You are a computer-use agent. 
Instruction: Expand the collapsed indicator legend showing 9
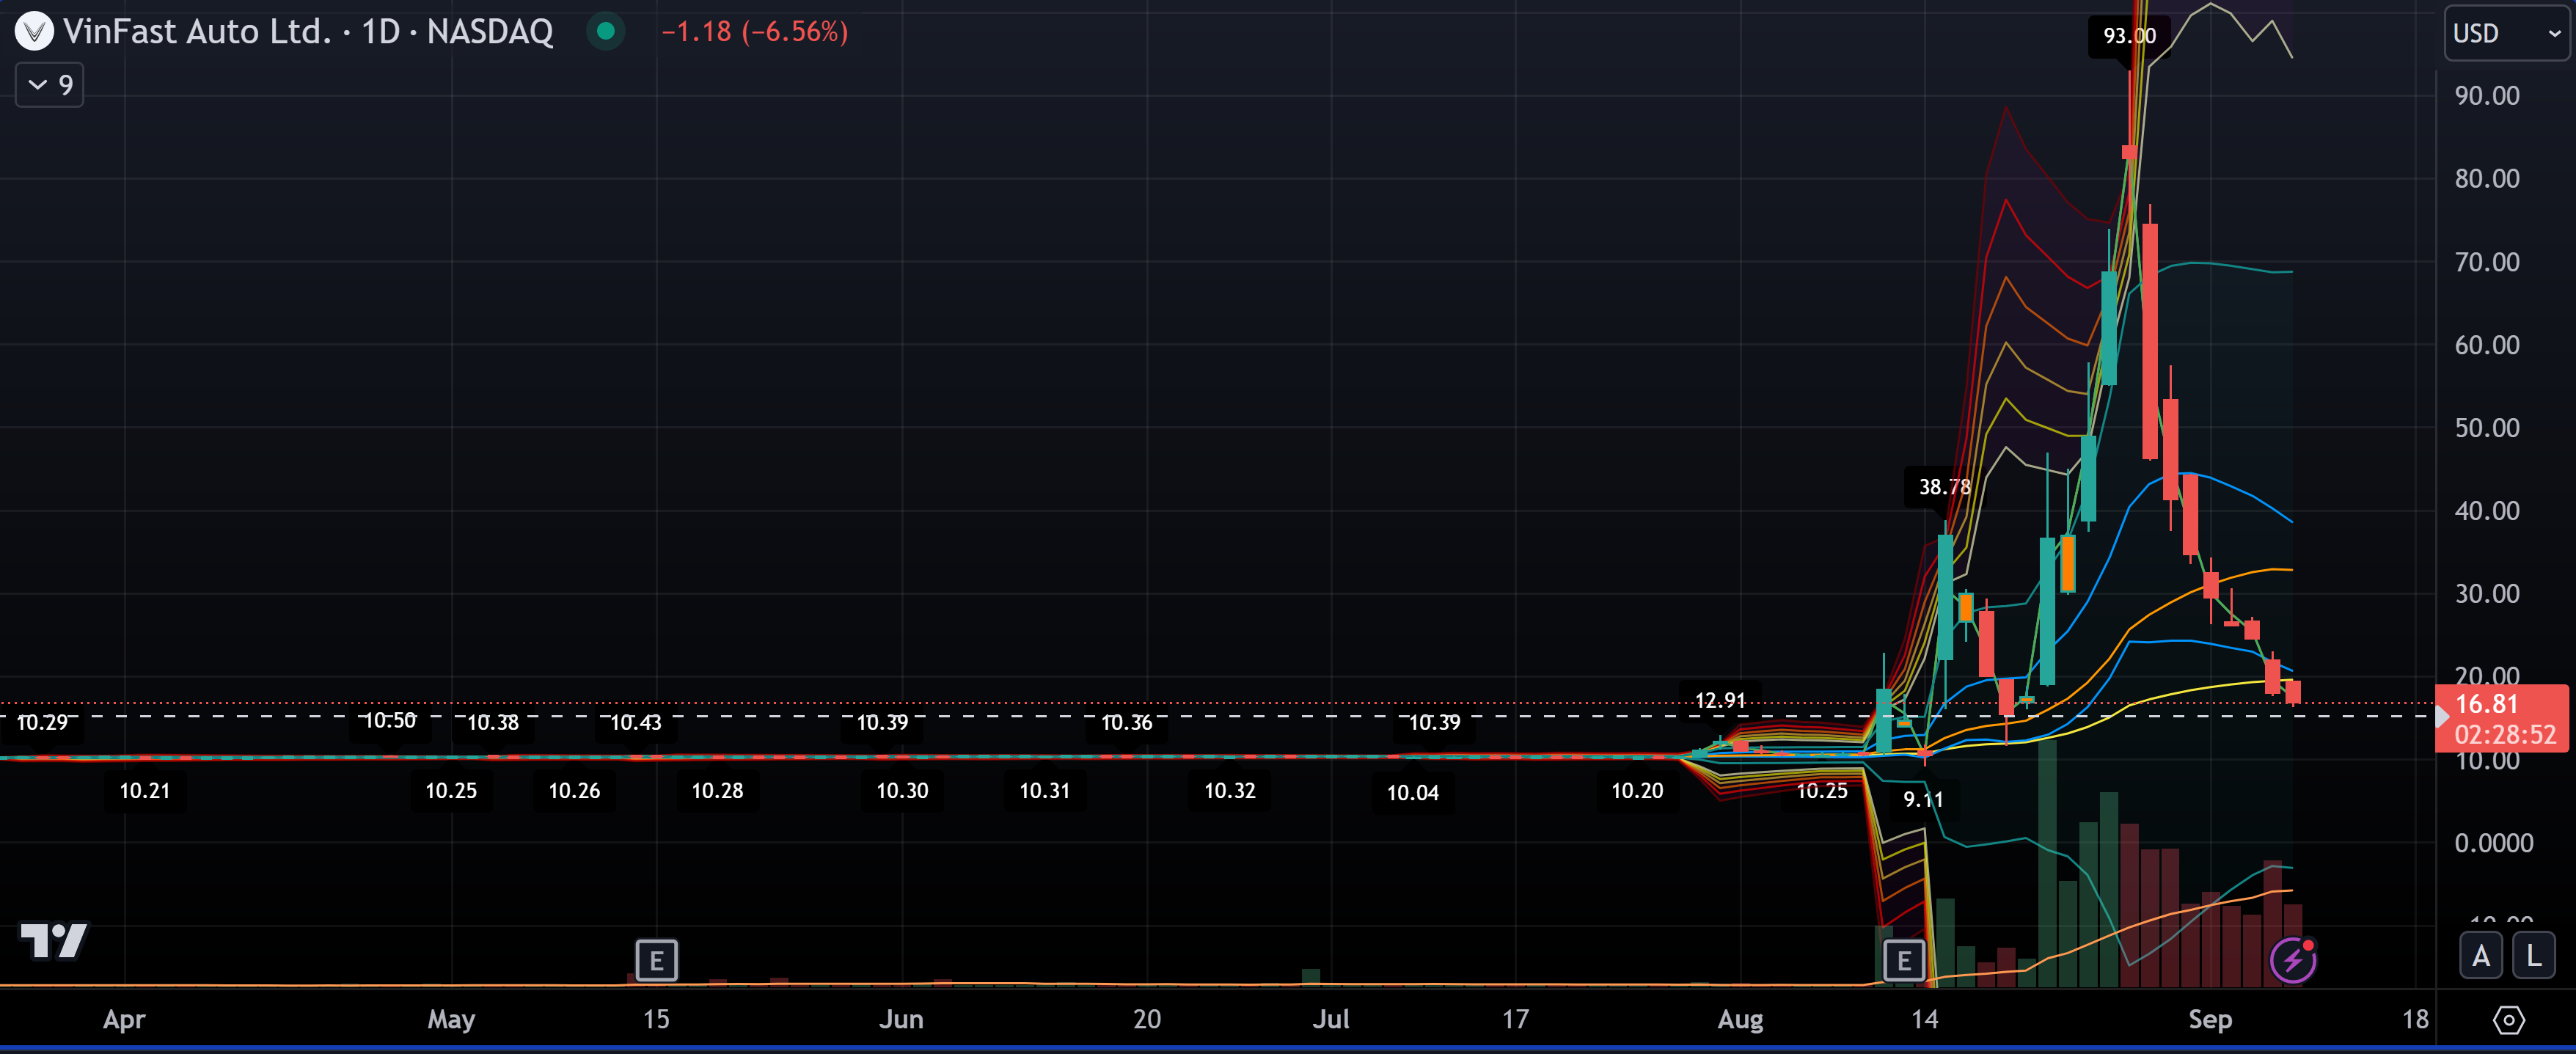(x=50, y=85)
